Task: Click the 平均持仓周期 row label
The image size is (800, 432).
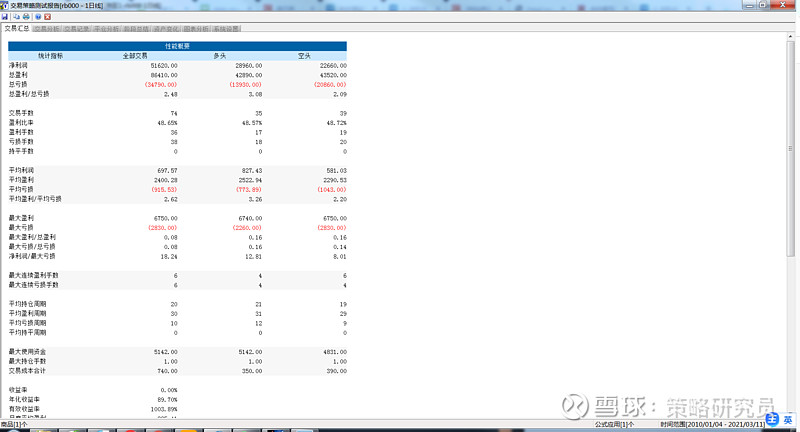Action: click(27, 303)
